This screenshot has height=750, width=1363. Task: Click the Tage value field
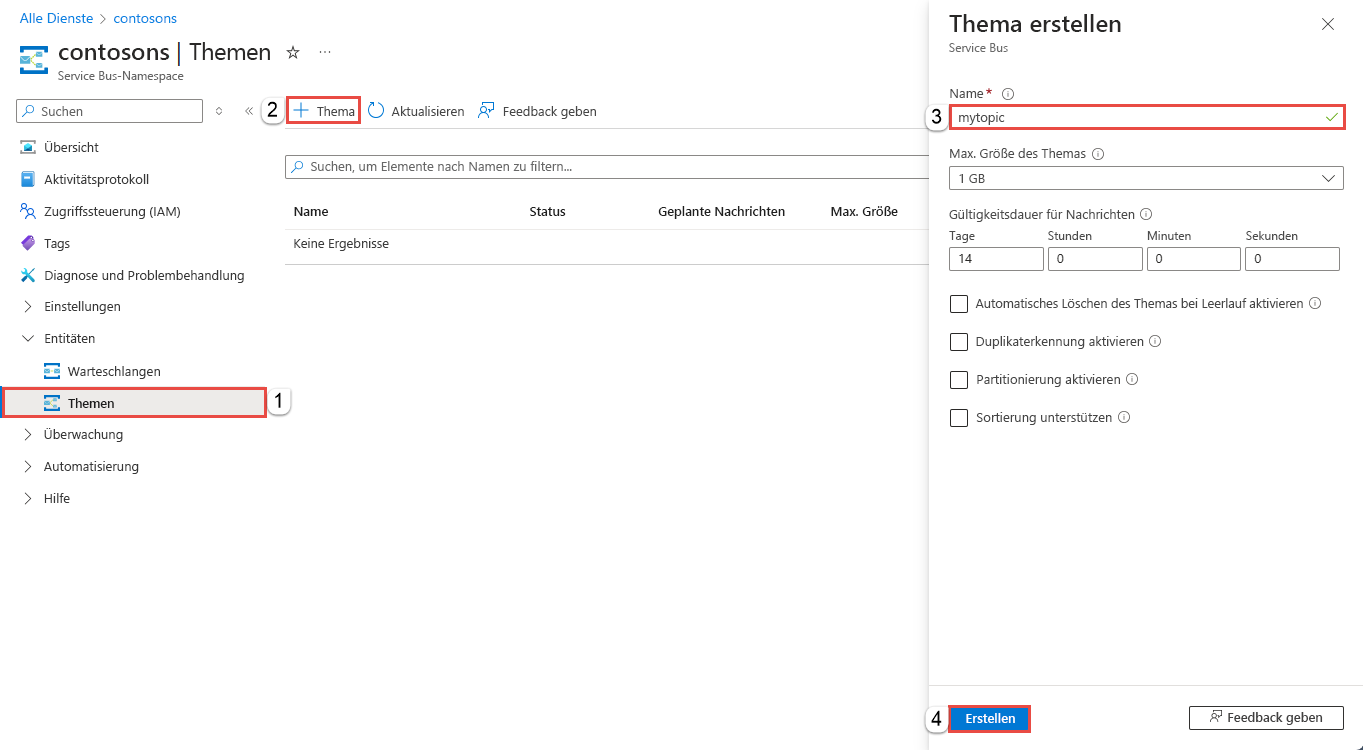(x=996, y=258)
